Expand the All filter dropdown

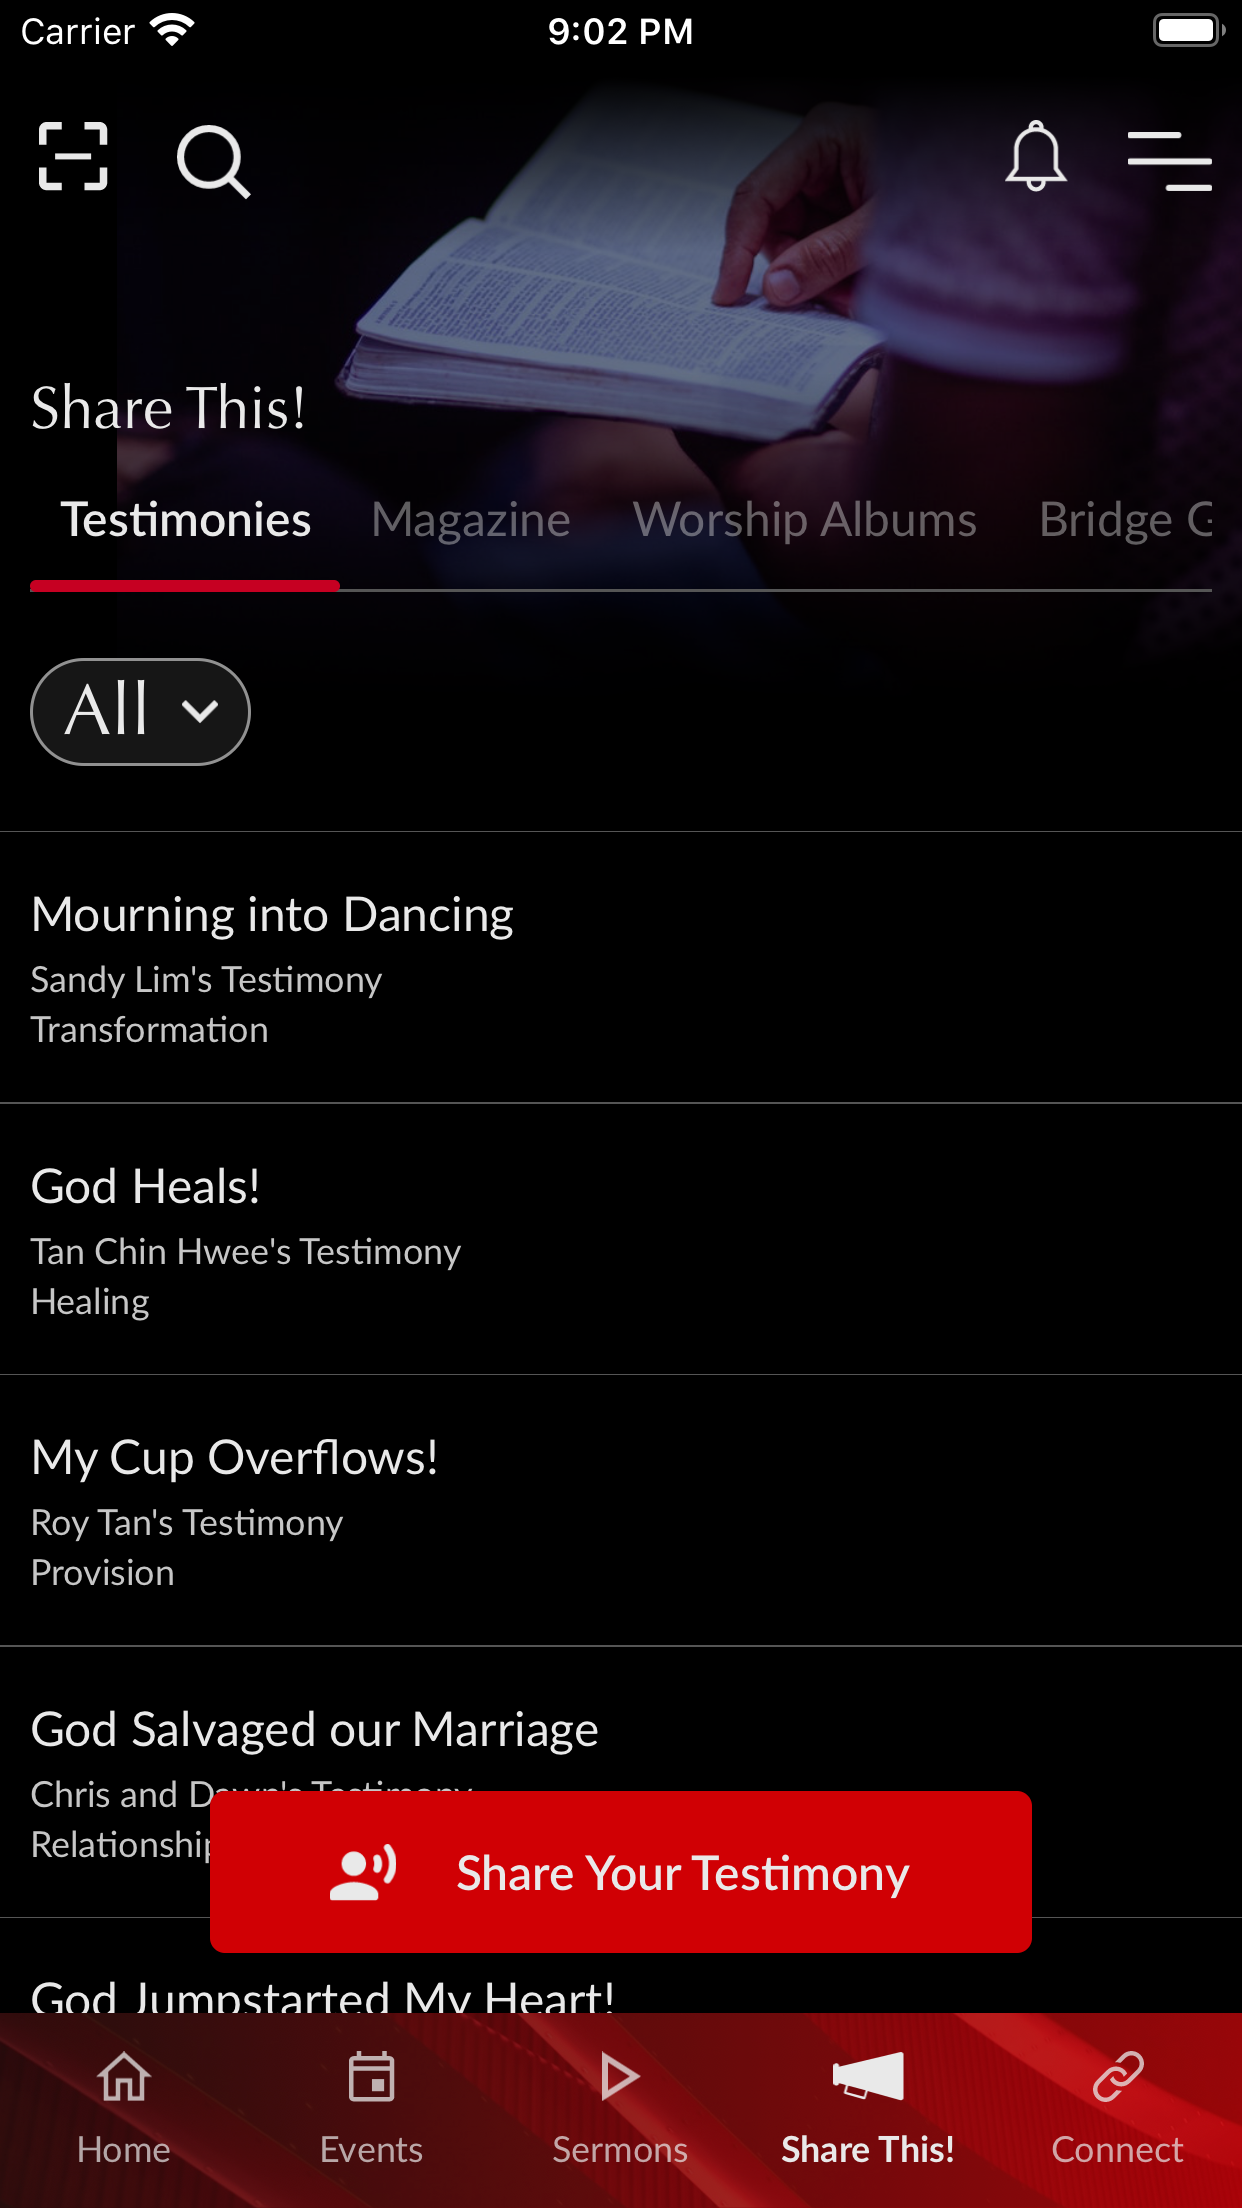click(x=141, y=711)
